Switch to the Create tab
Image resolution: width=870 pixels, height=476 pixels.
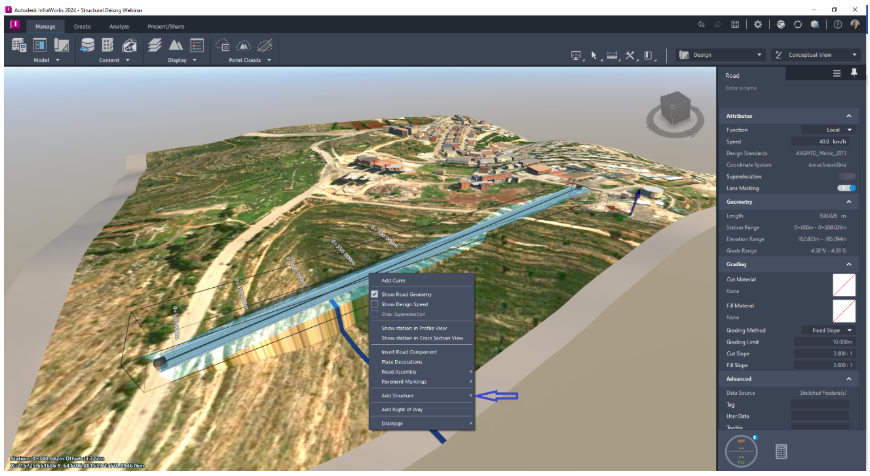[x=82, y=26]
